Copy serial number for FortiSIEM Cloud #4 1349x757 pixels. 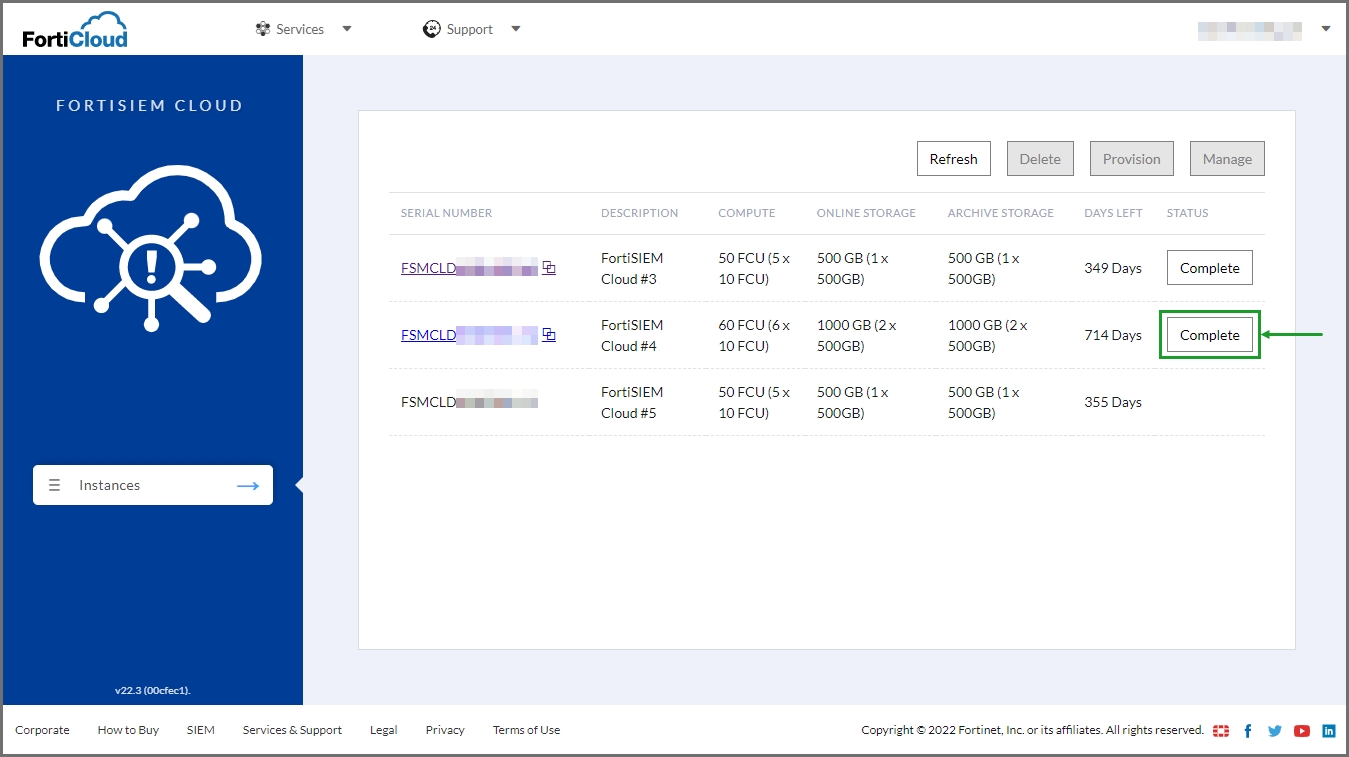[x=549, y=335]
